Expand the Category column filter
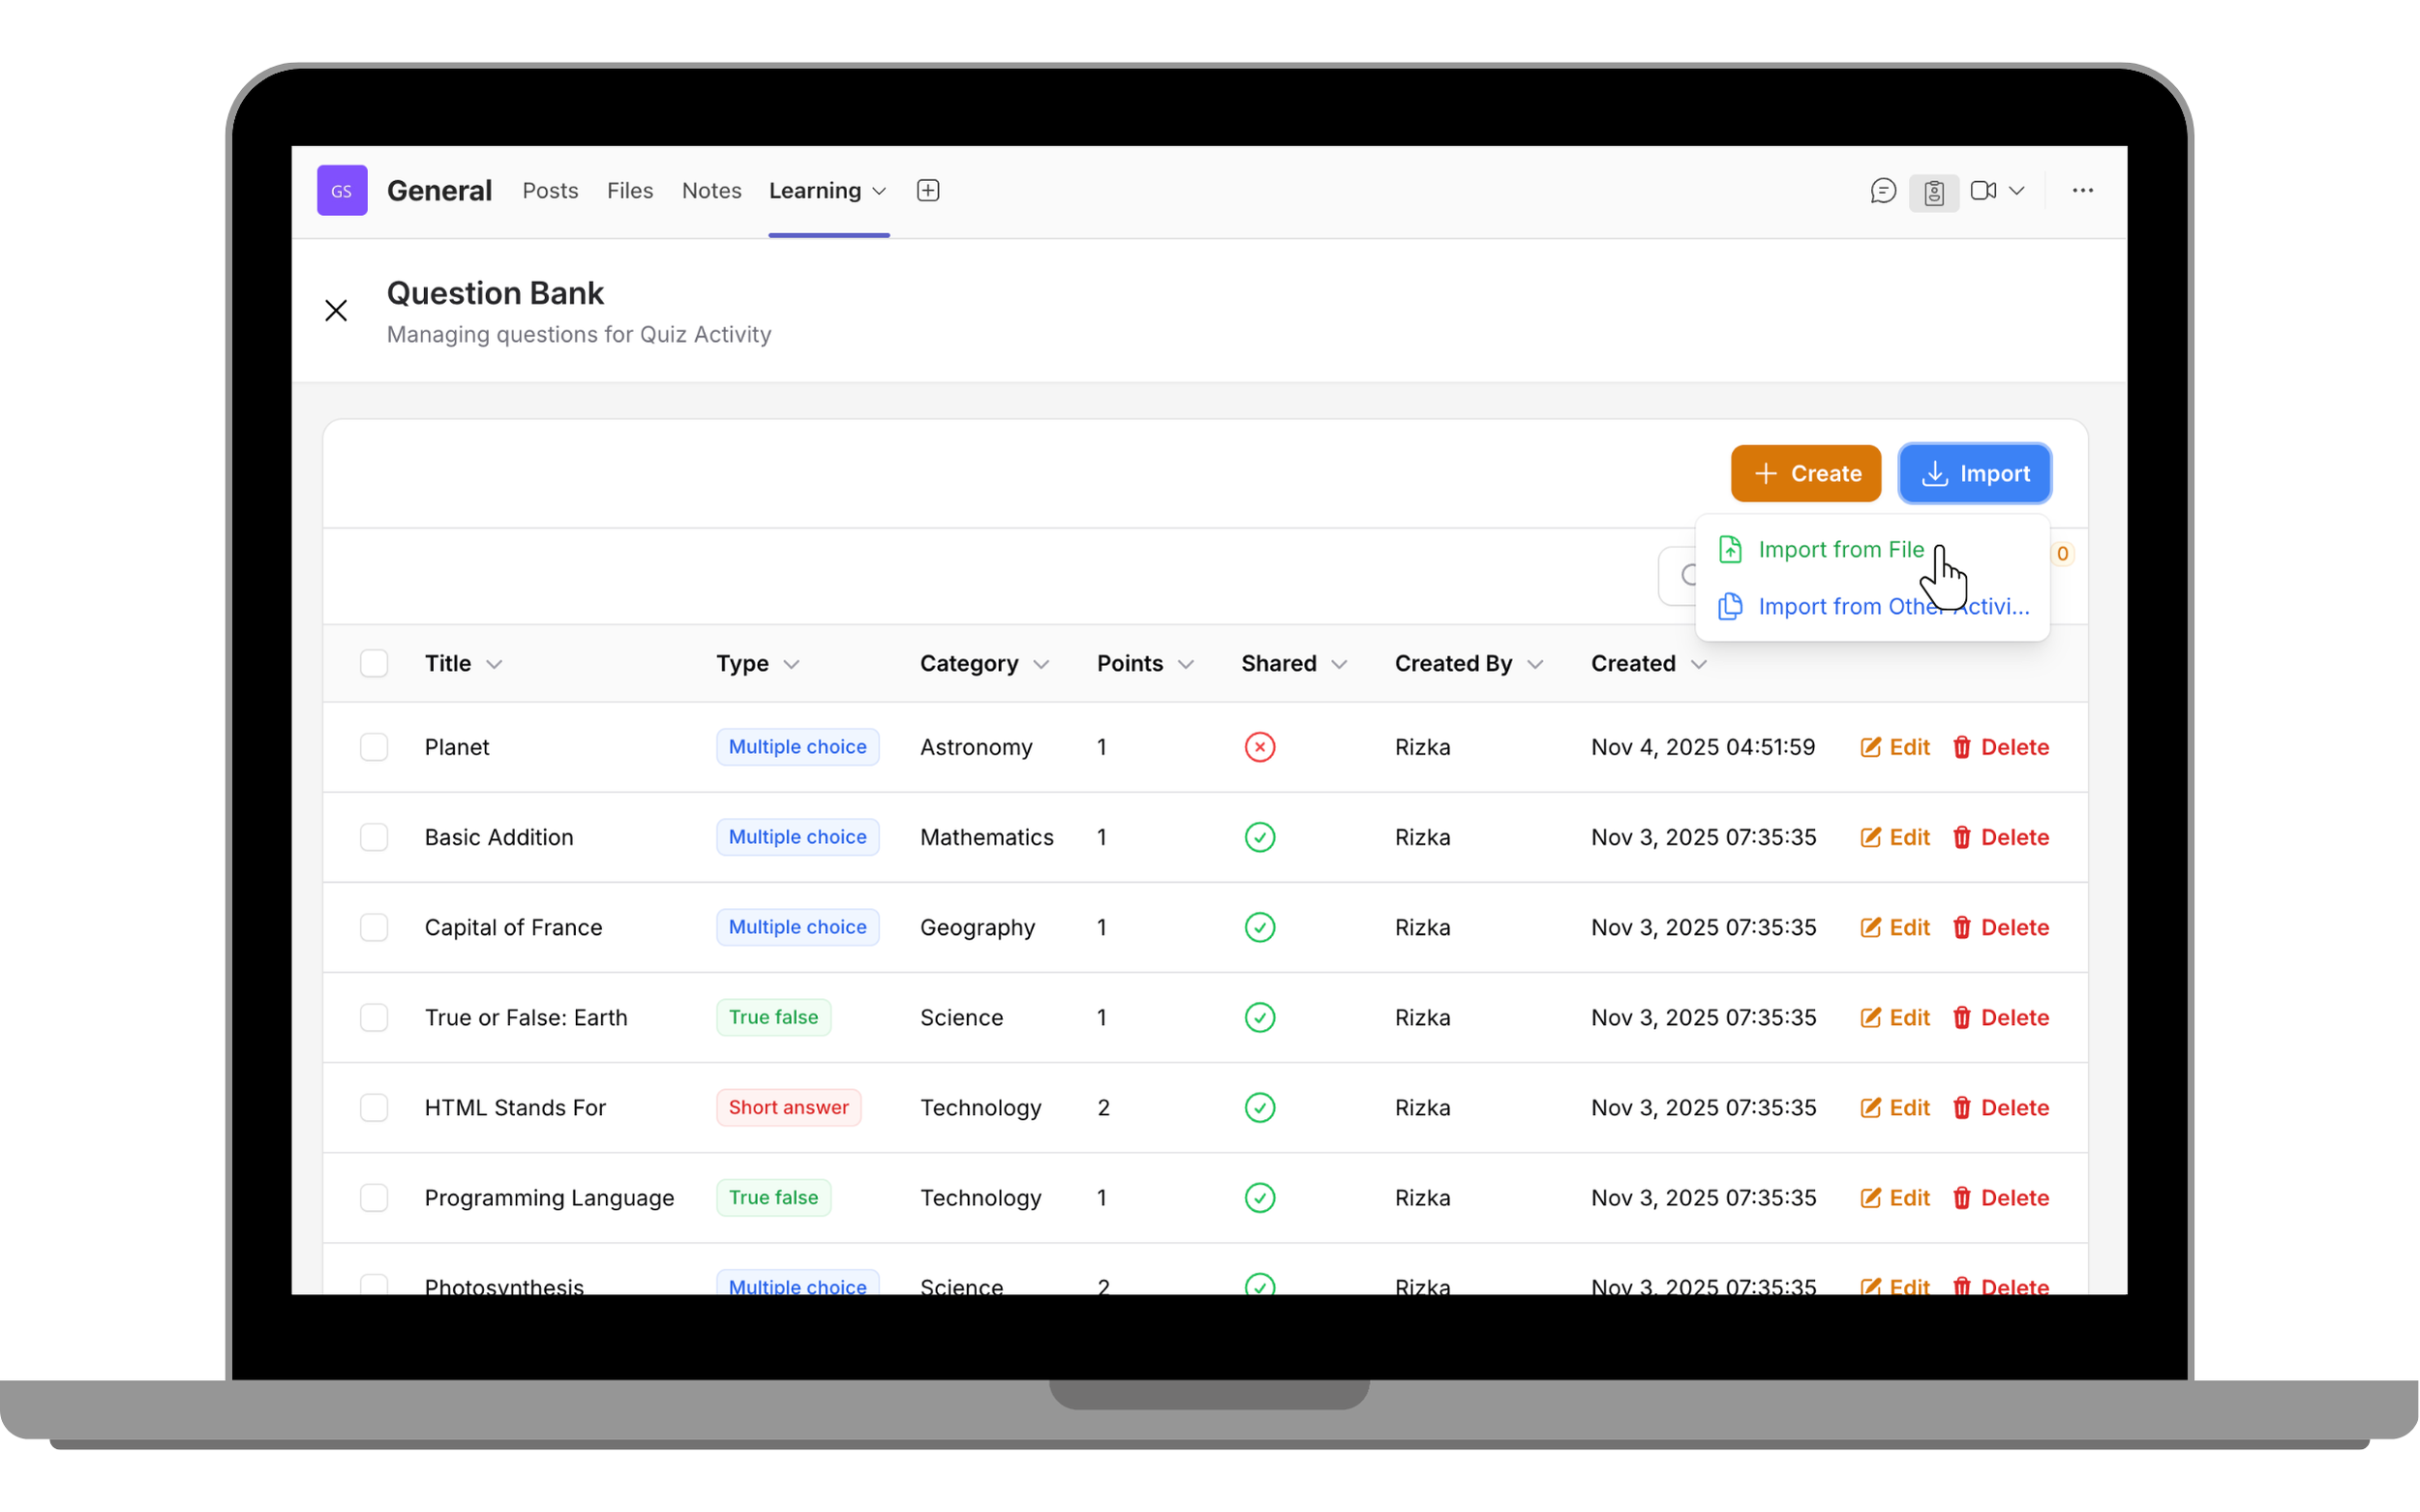Image resolution: width=2420 pixels, height=1512 pixels. [1043, 663]
